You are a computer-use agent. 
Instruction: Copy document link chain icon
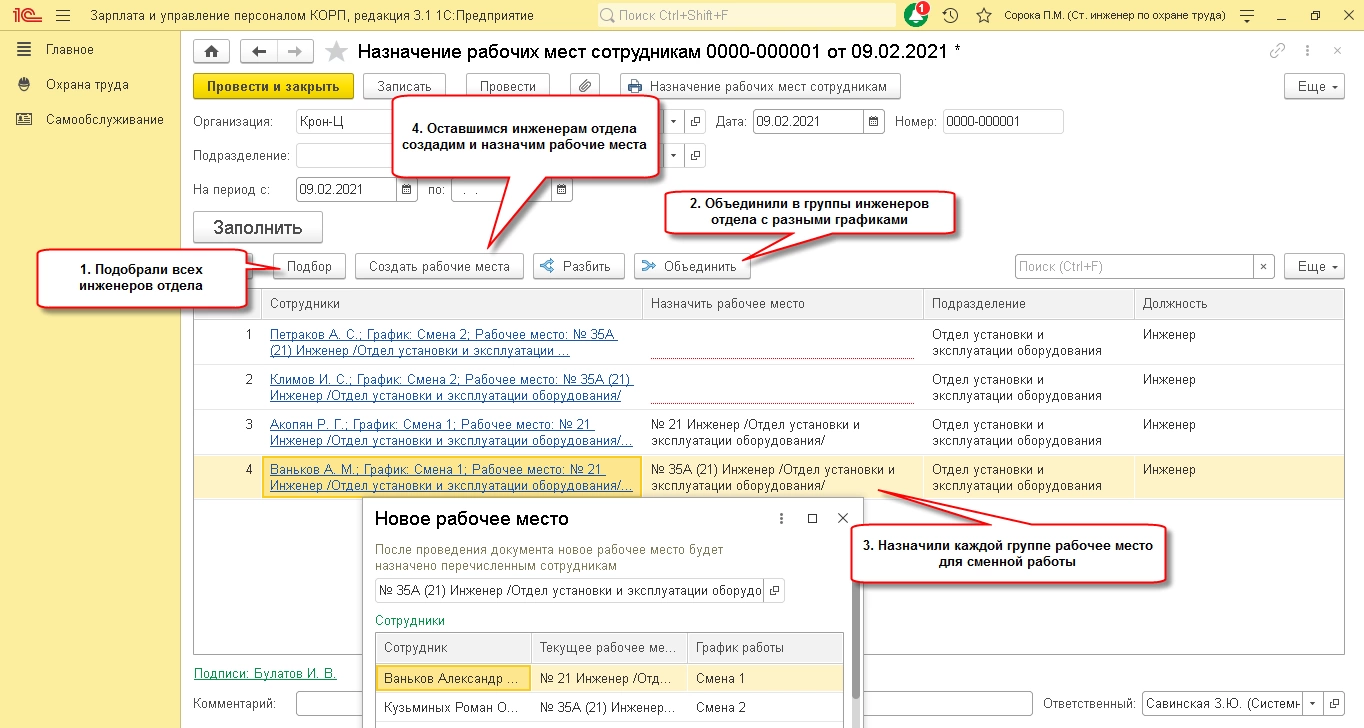click(x=1277, y=52)
